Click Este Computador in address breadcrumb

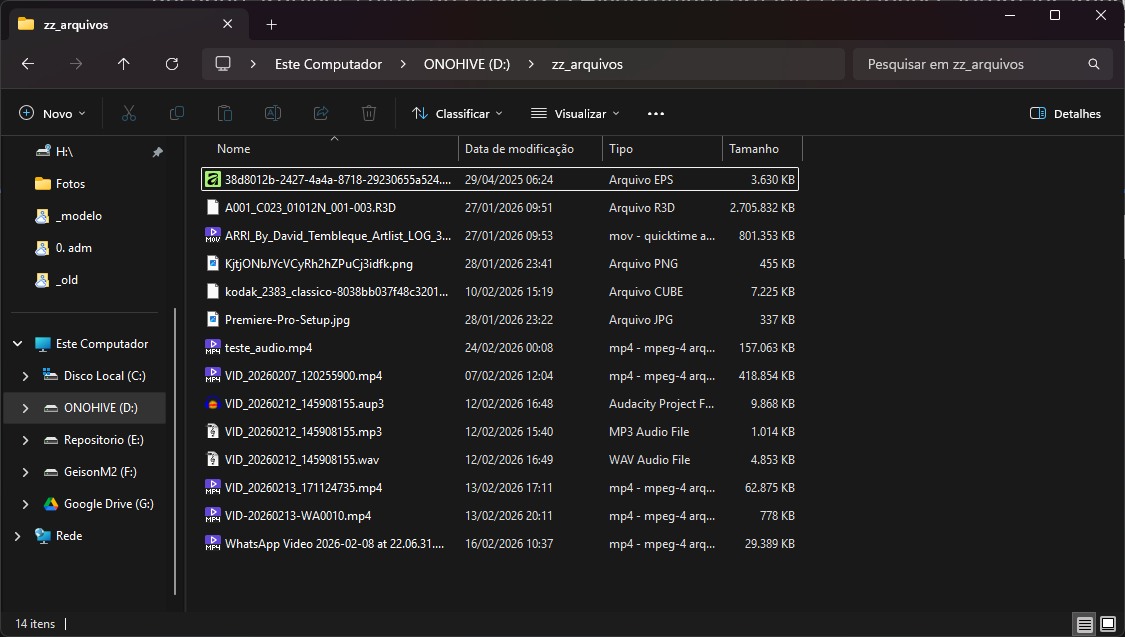(328, 64)
